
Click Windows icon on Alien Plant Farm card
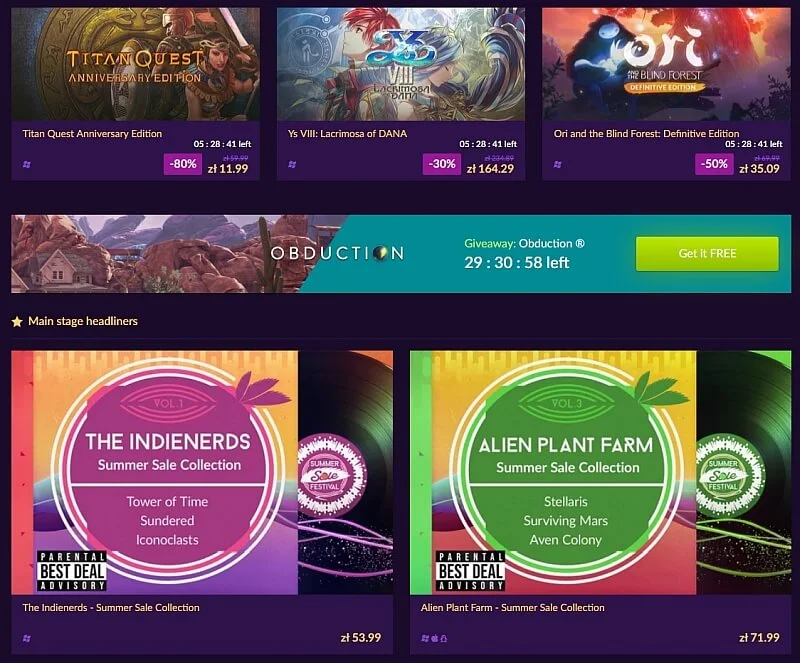click(425, 638)
